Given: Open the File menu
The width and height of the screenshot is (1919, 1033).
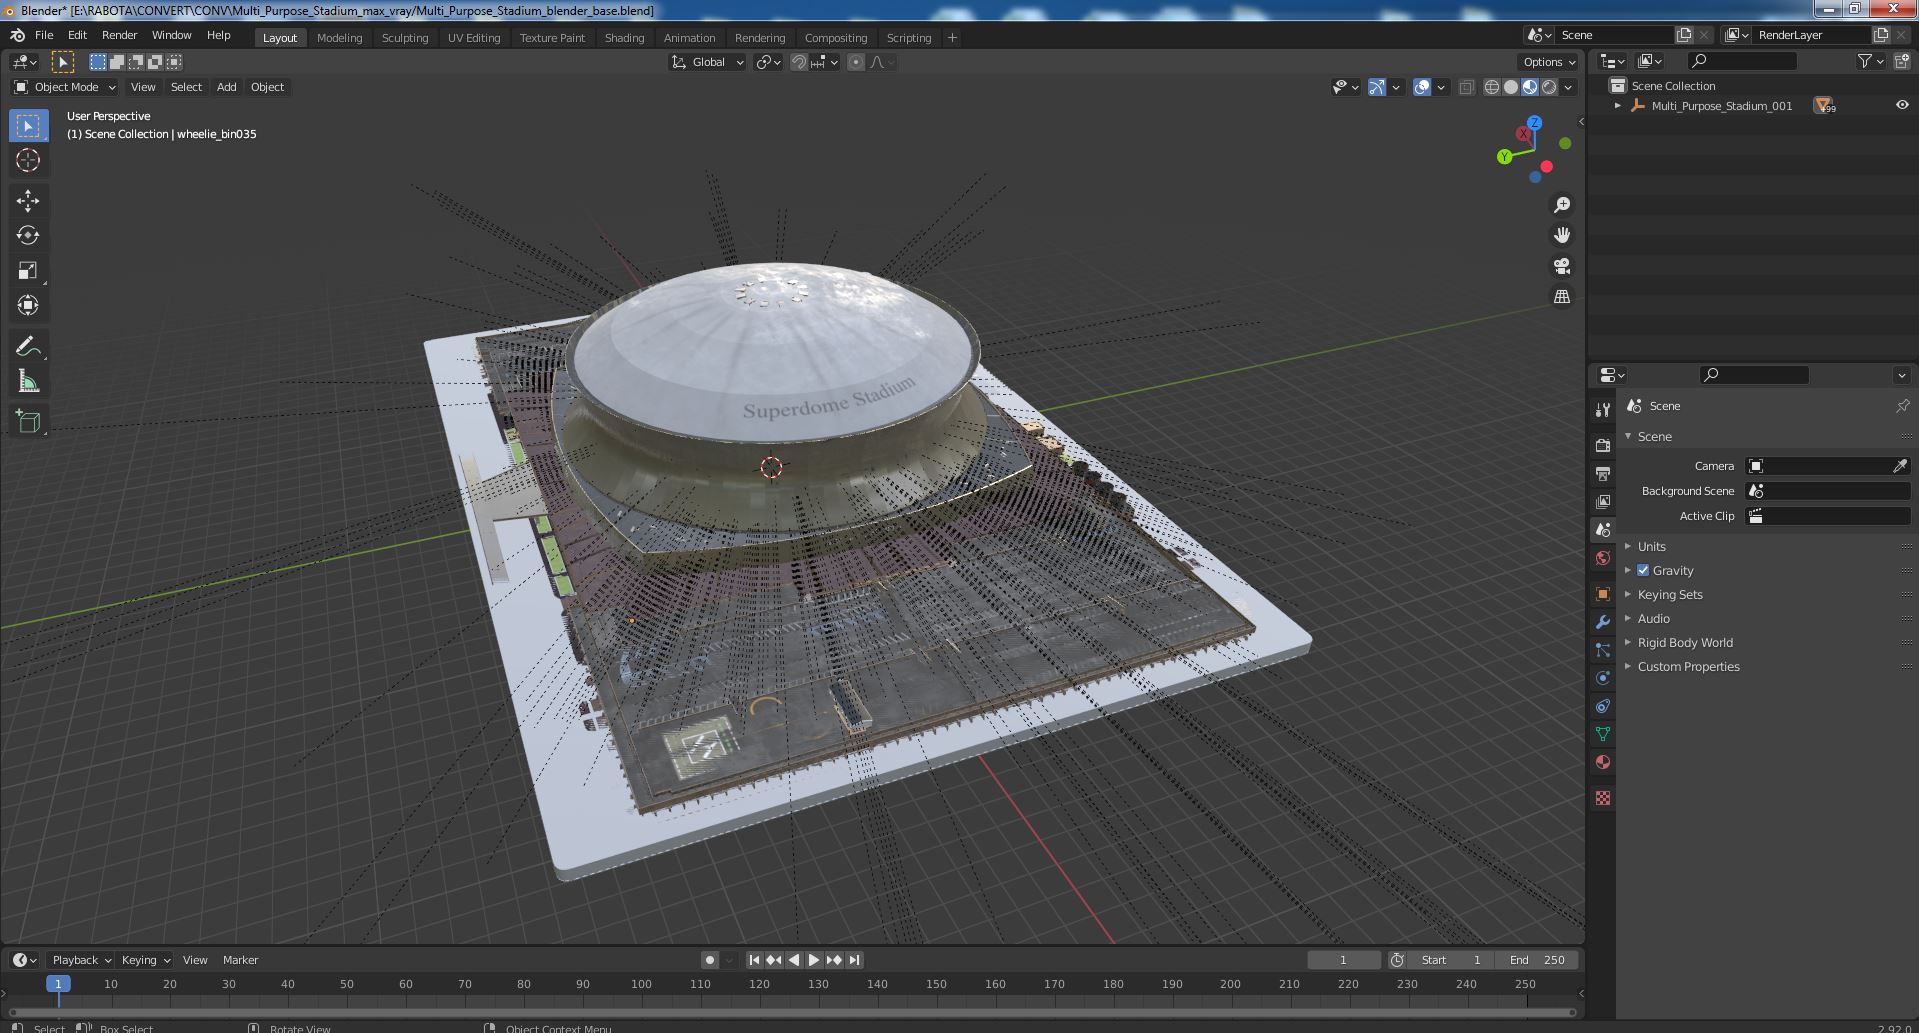Looking at the screenshot, I should coord(44,35).
